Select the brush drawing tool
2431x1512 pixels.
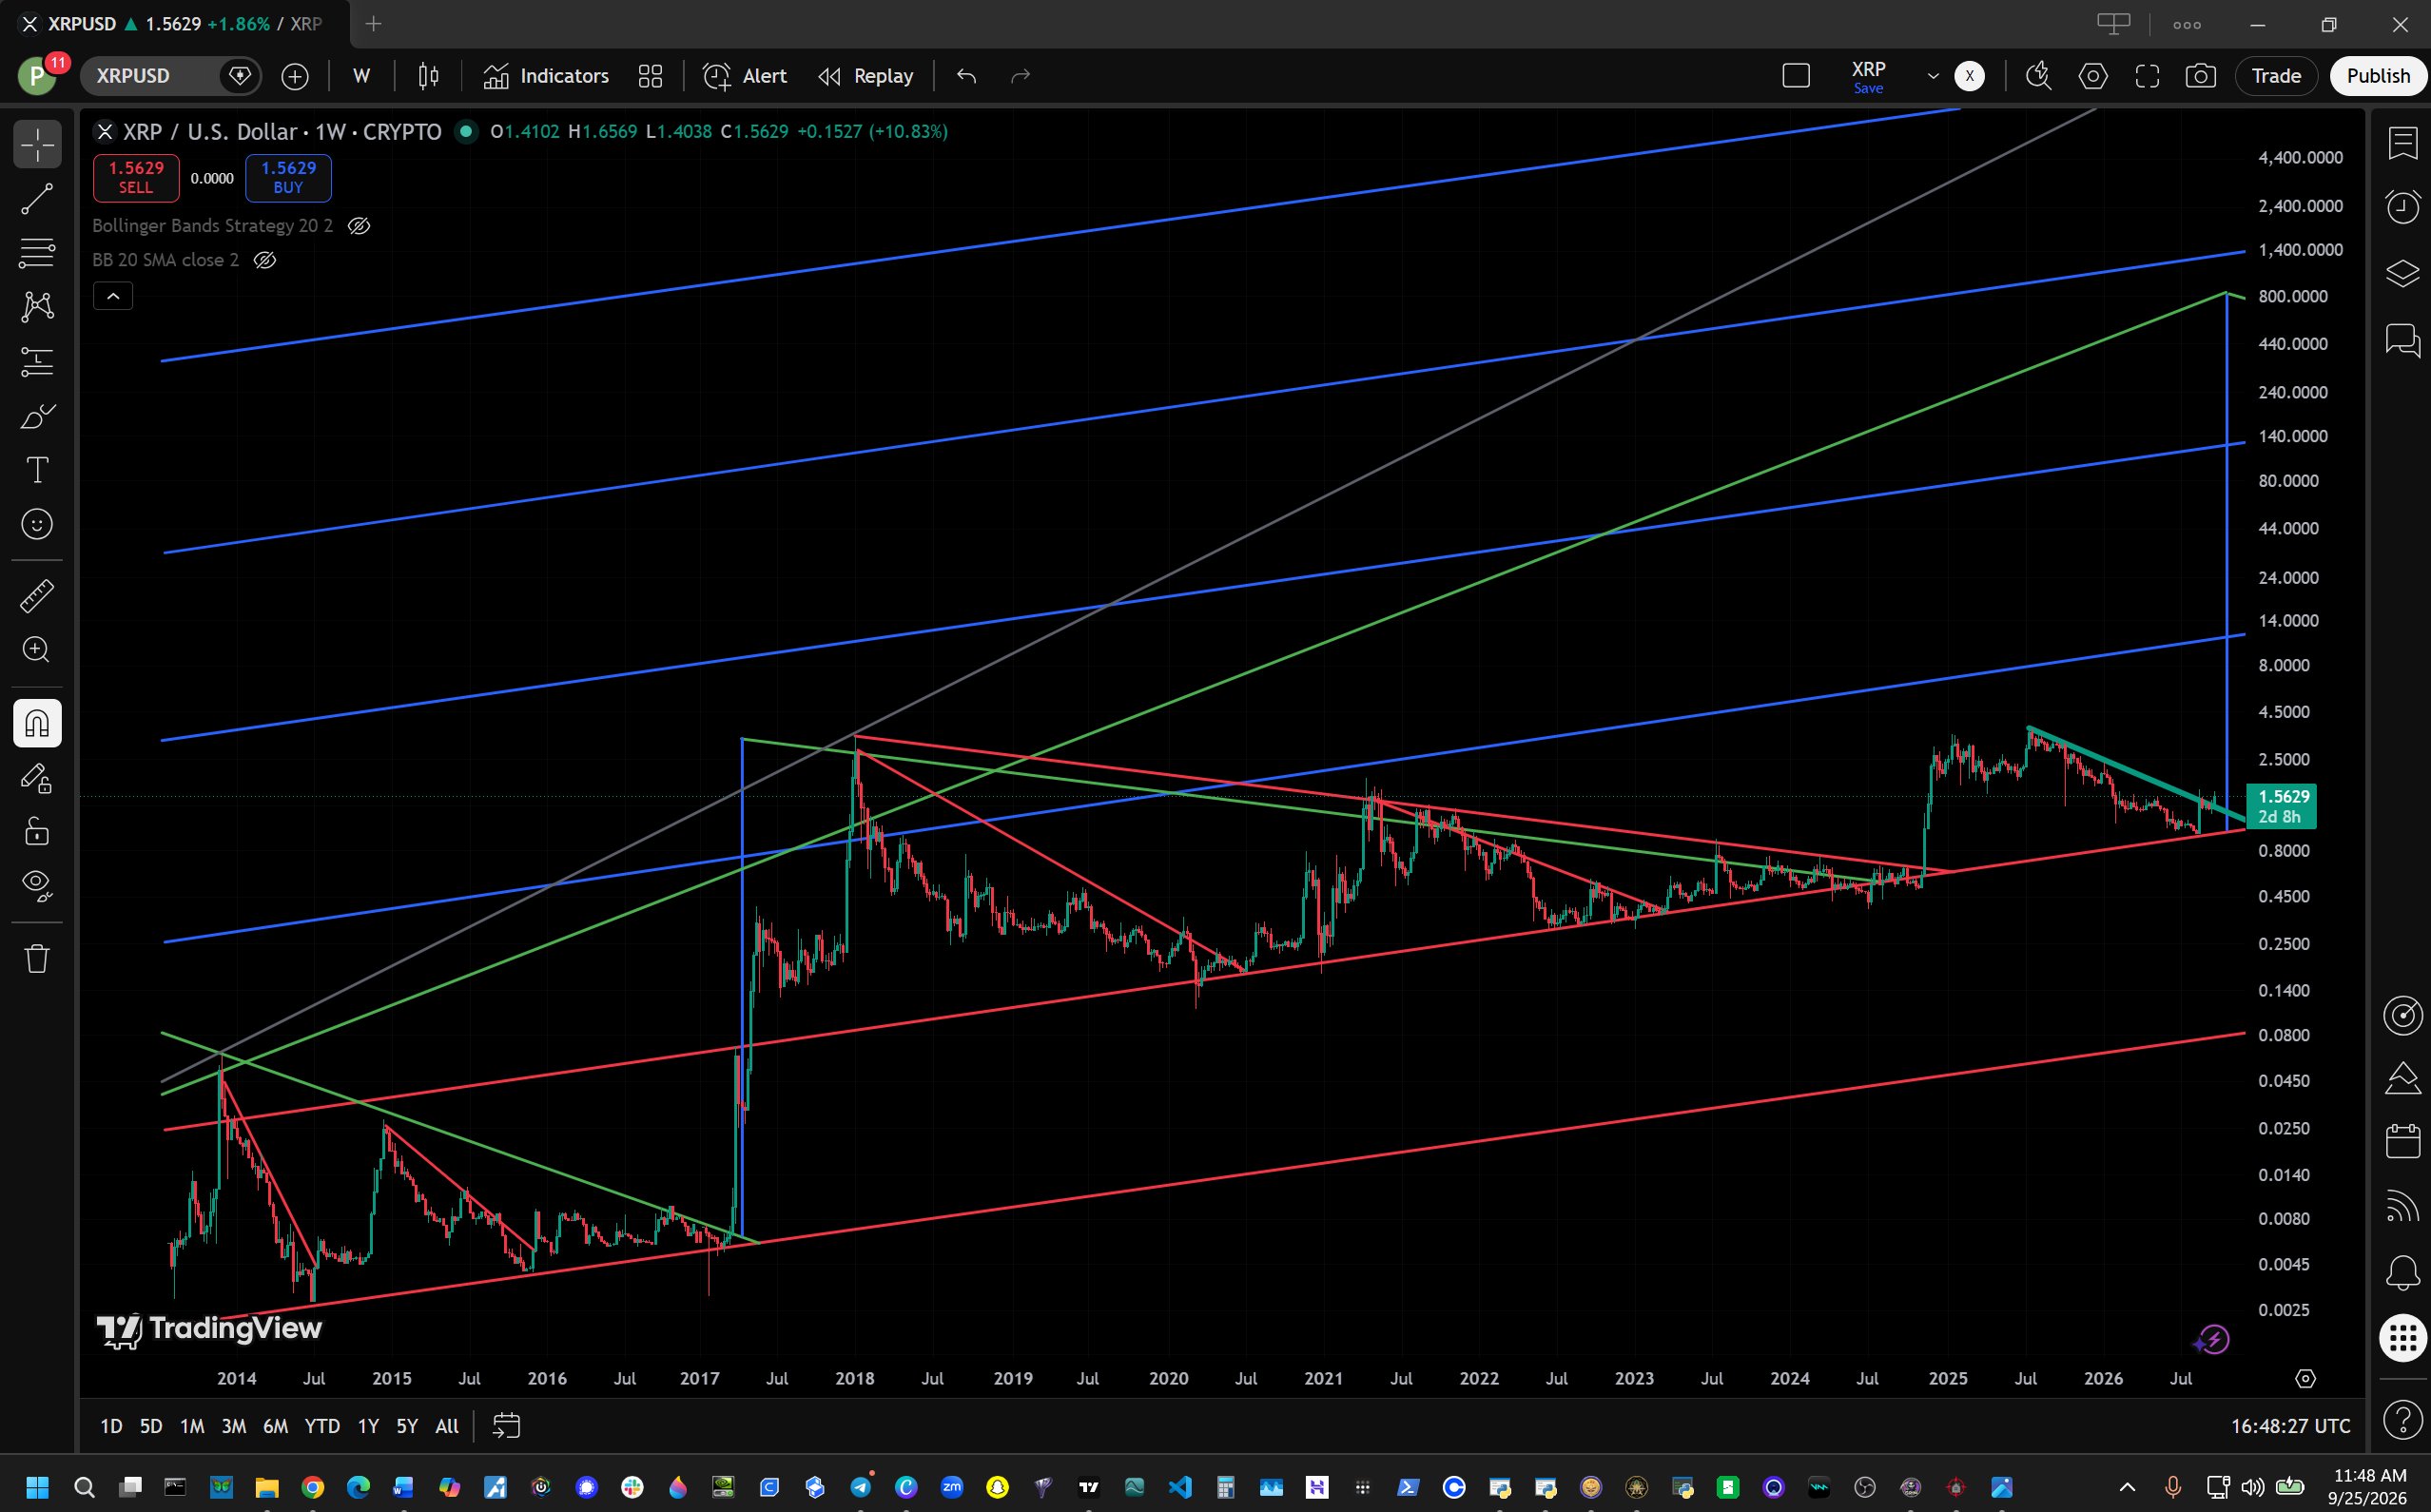(x=37, y=416)
